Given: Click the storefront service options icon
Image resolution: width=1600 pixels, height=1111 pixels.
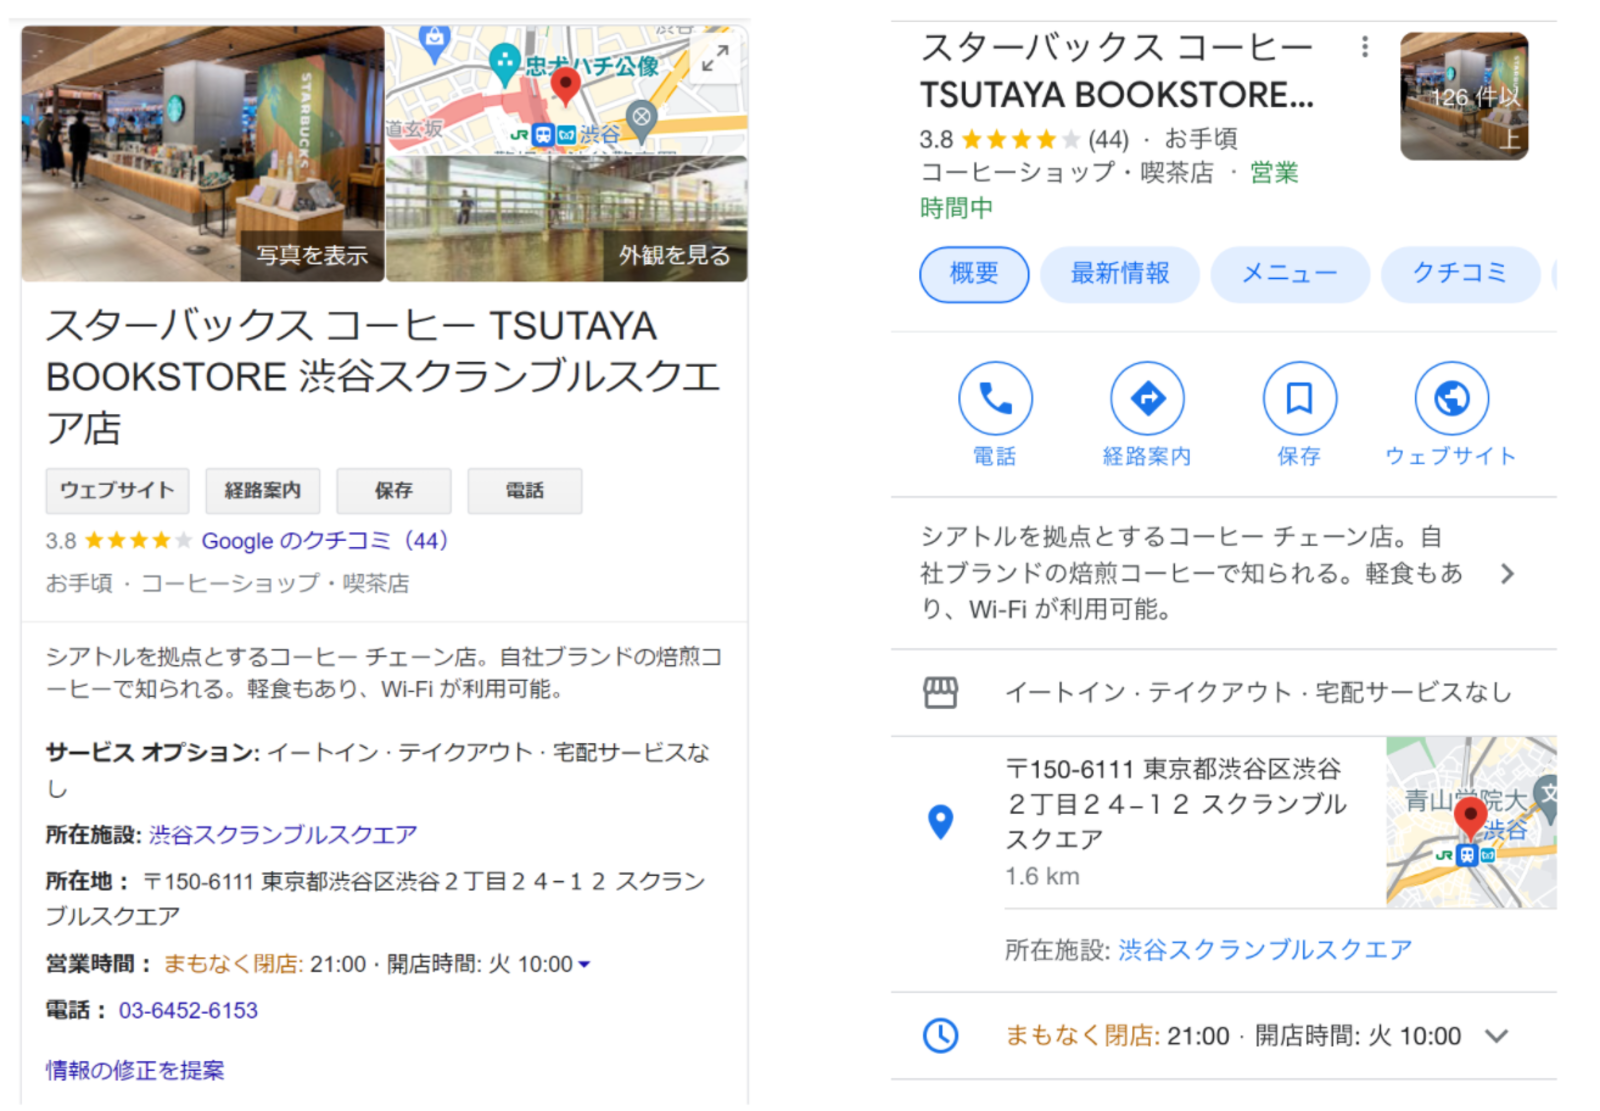Looking at the screenshot, I should [940, 692].
